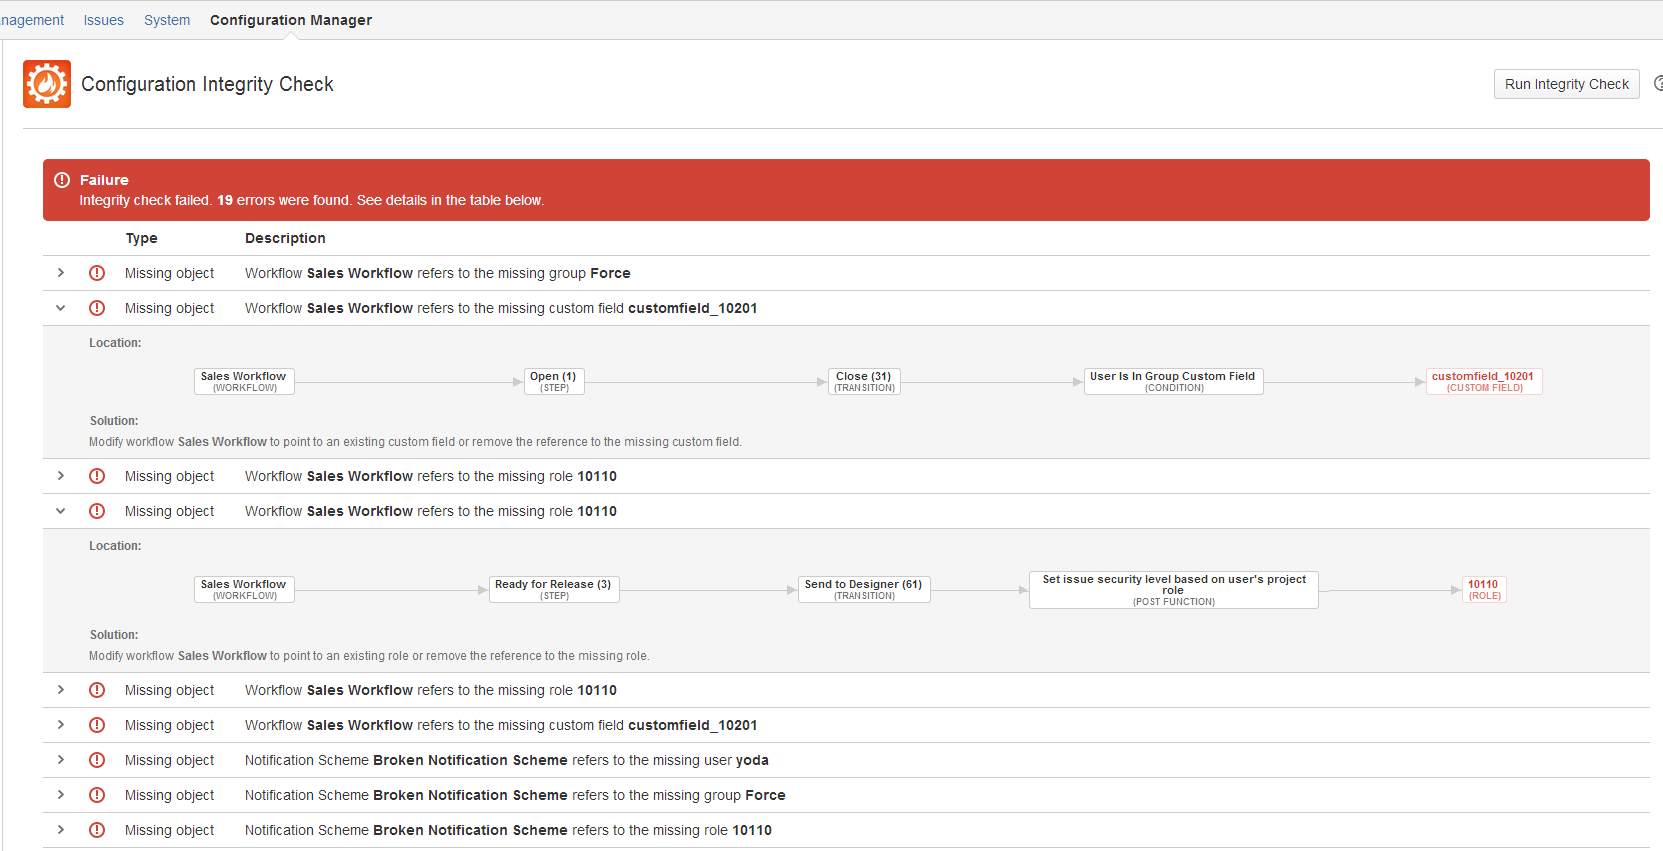Expand the last Notification Scheme role 10110 row
The image size is (1663, 851).
[61, 830]
